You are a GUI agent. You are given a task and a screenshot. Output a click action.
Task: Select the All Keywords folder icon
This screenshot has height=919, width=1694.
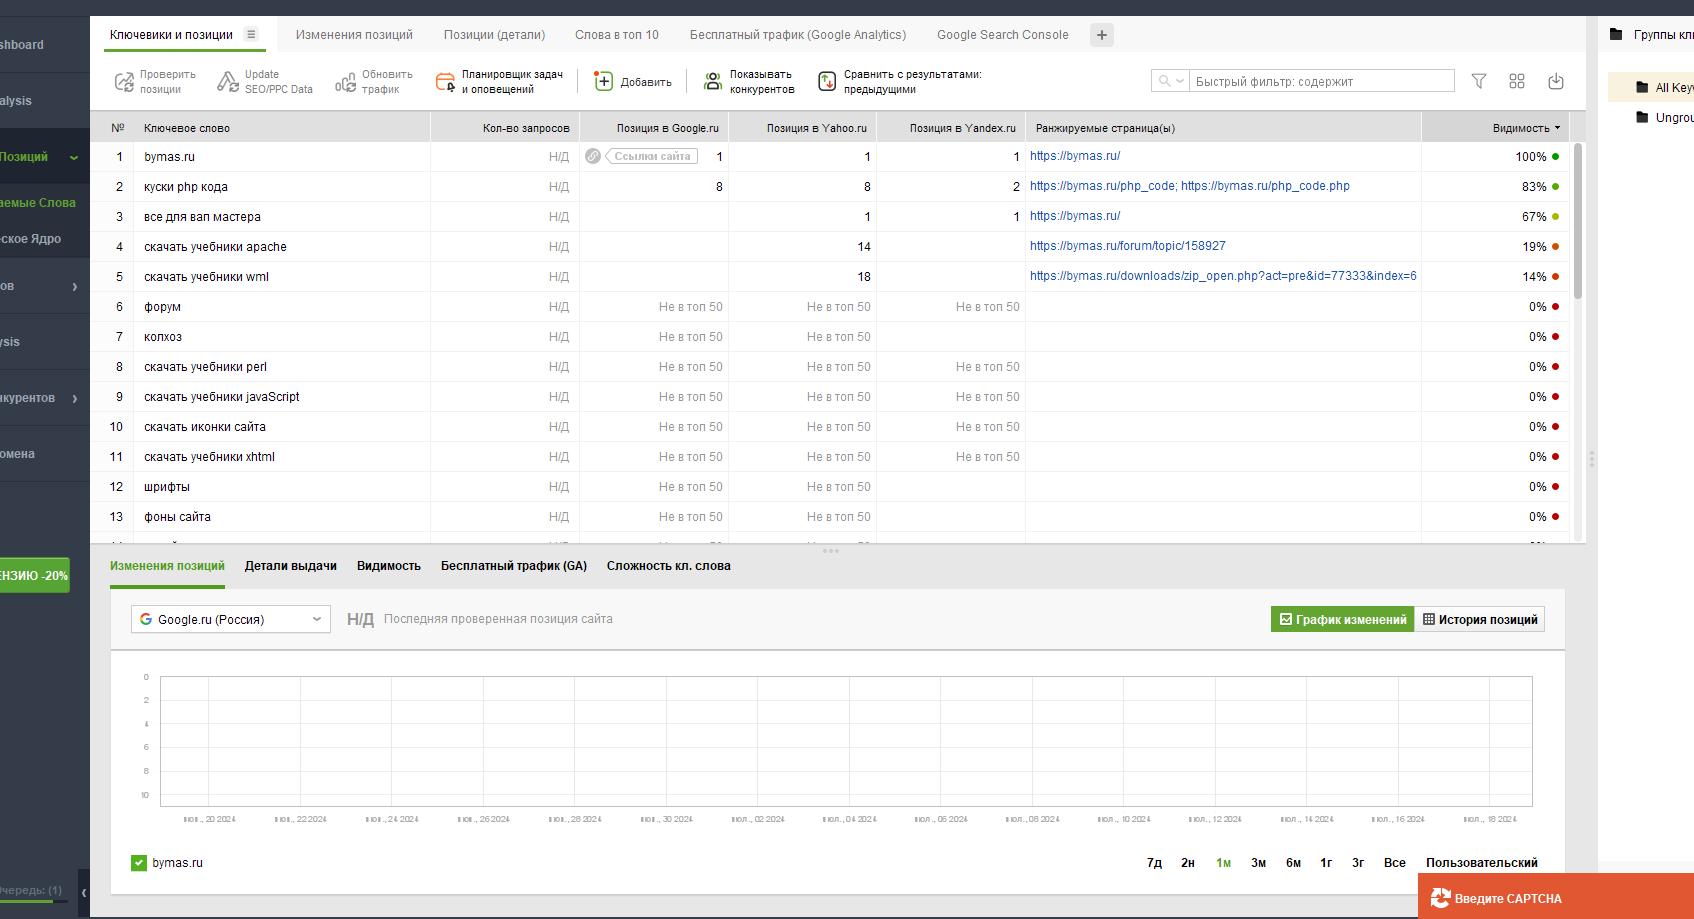1642,87
